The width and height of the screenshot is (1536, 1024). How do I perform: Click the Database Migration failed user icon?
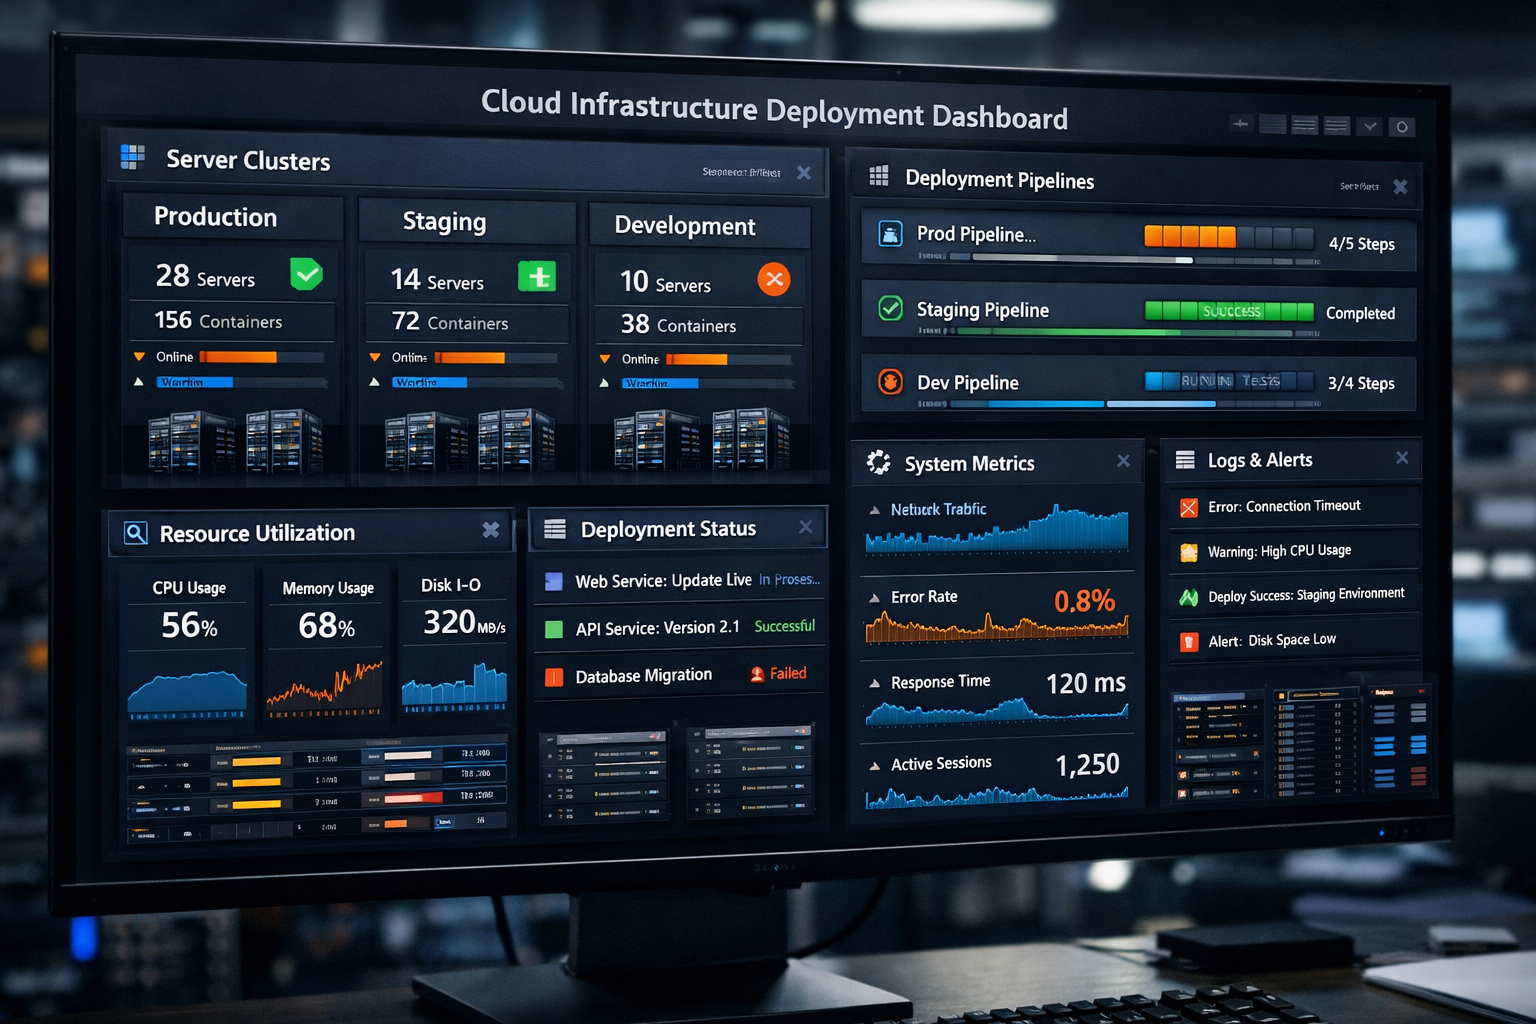pos(757,674)
